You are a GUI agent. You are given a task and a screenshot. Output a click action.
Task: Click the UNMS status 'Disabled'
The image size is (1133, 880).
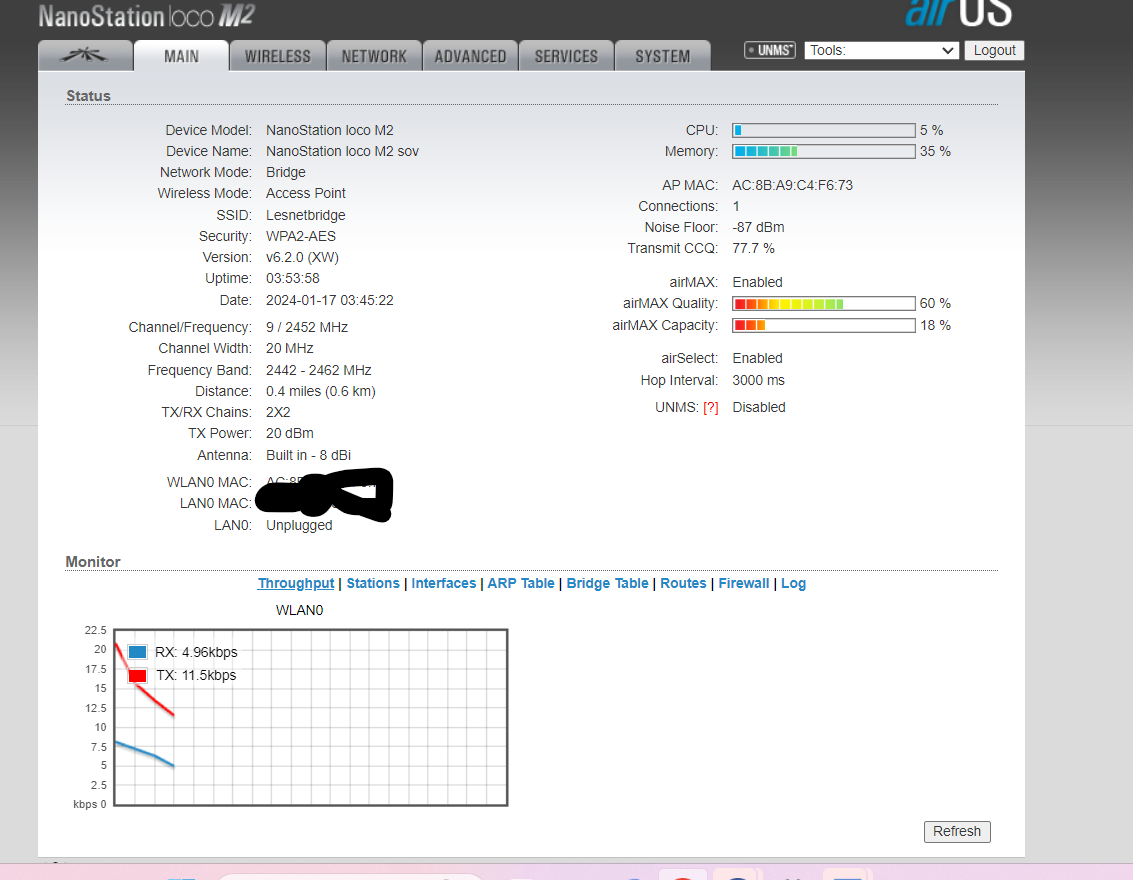click(x=759, y=407)
